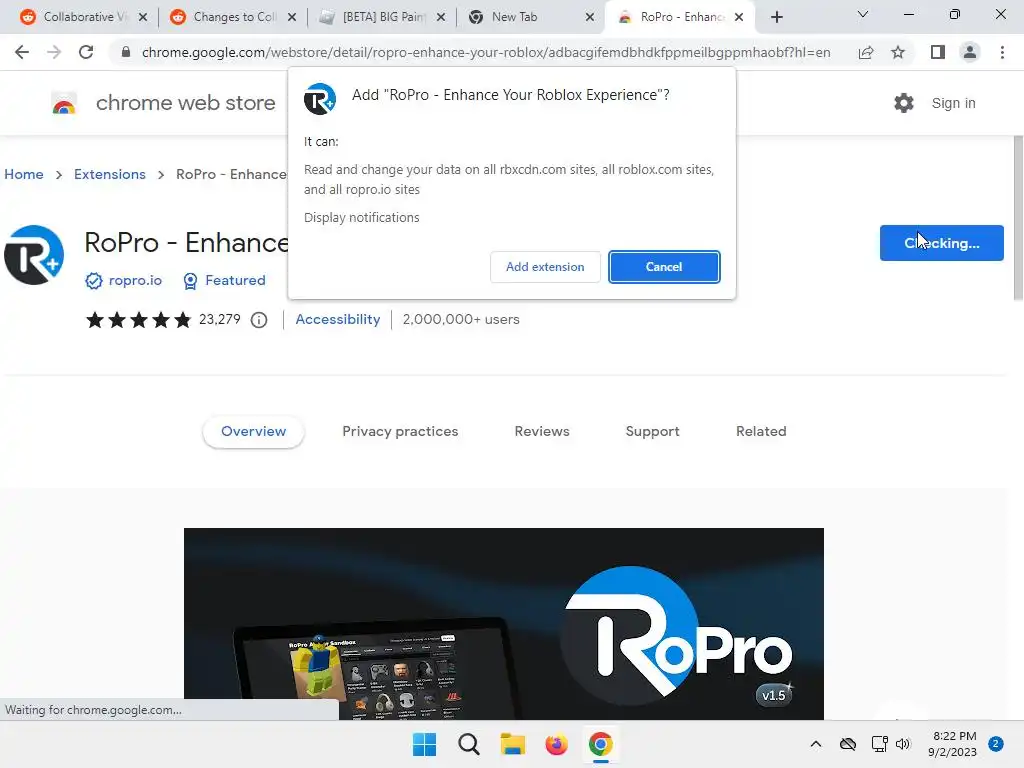Click the Checking... blue button
Screen dimensions: 1024x768
pos(941,243)
